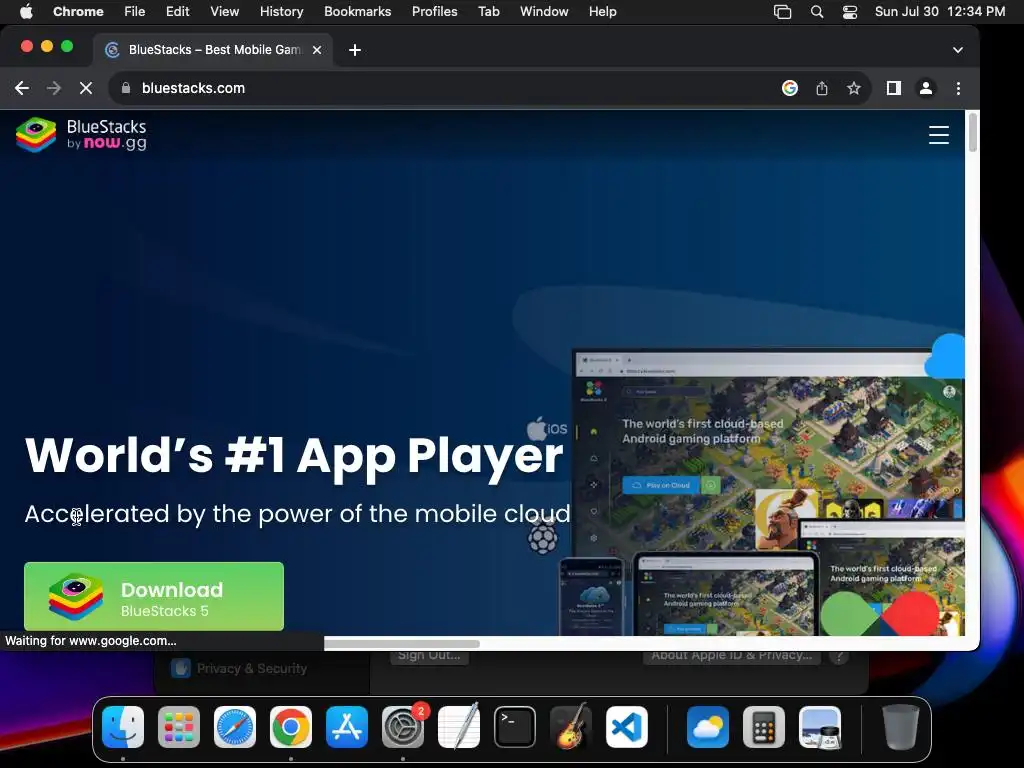The image size is (1024, 768).
Task: Open System Settings from the Dock
Action: pos(403,727)
